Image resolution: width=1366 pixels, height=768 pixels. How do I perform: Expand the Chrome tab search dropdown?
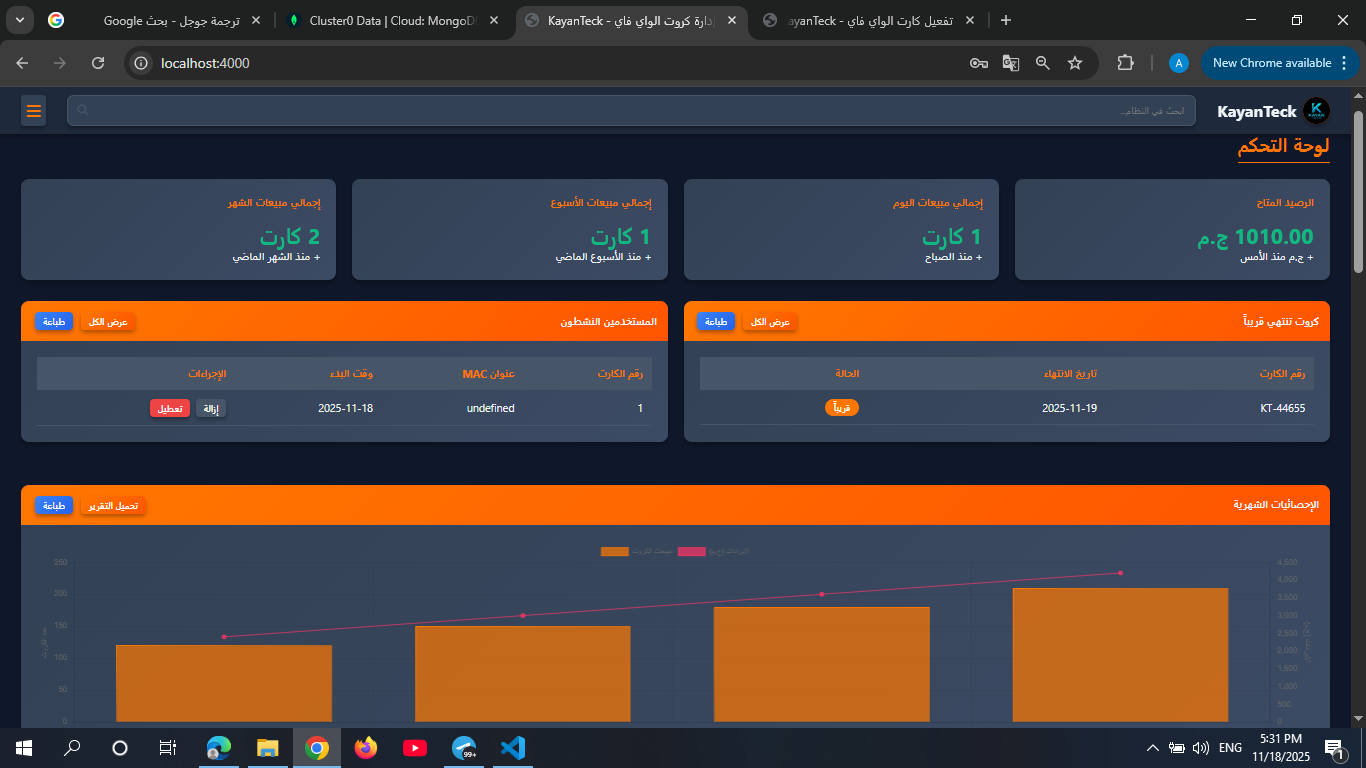pyautogui.click(x=20, y=20)
